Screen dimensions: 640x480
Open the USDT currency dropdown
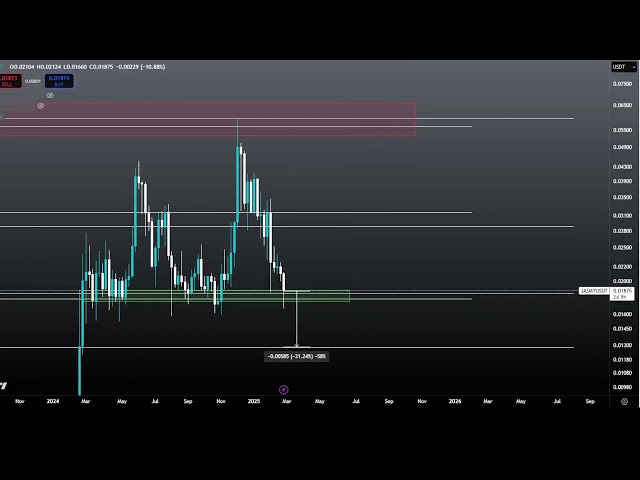pyautogui.click(x=623, y=67)
